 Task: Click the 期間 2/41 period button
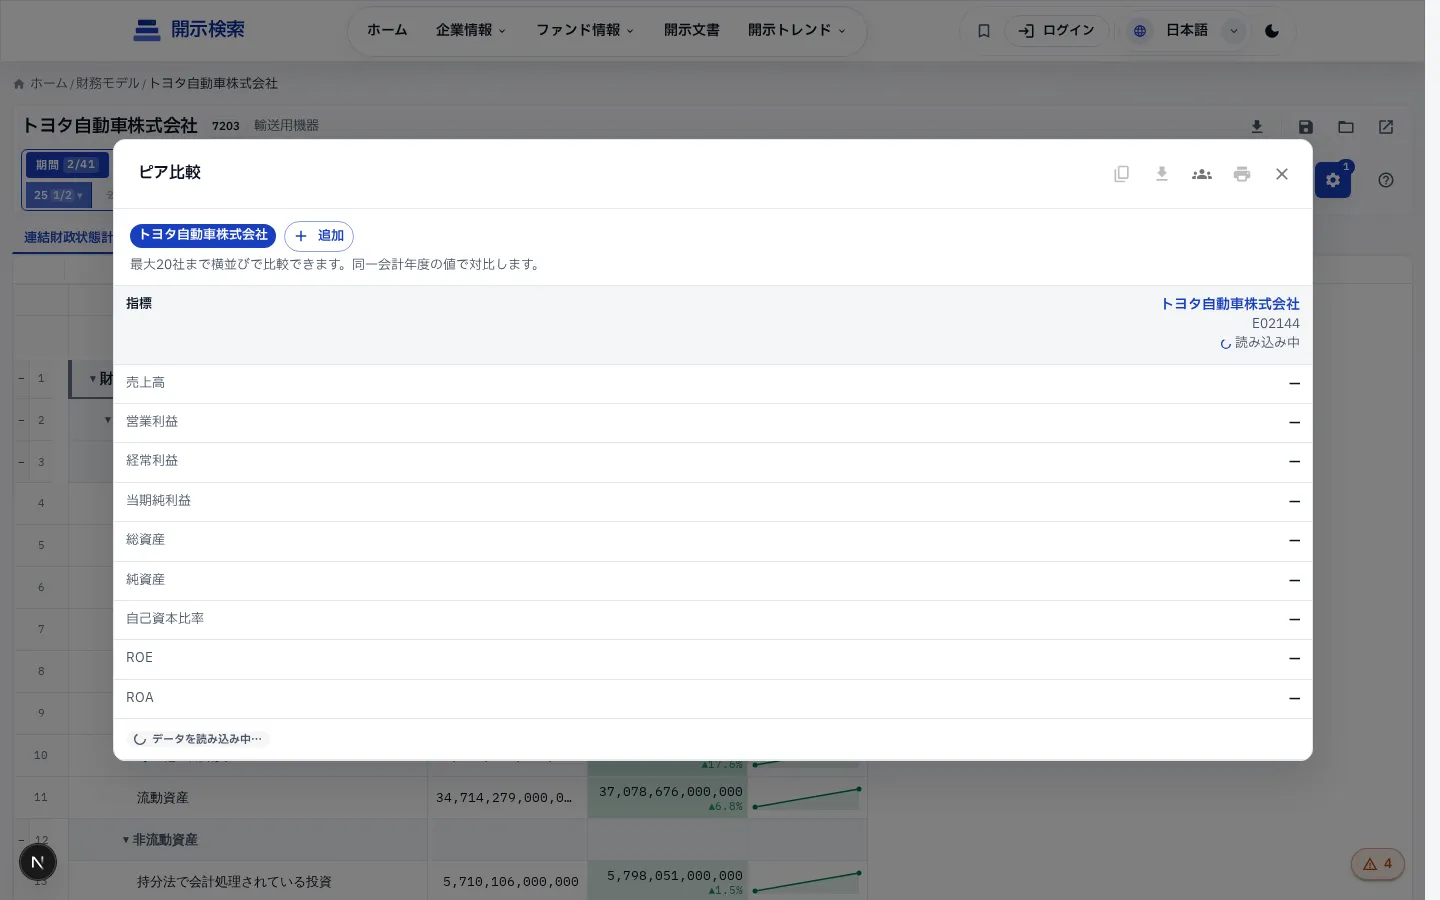[66, 165]
